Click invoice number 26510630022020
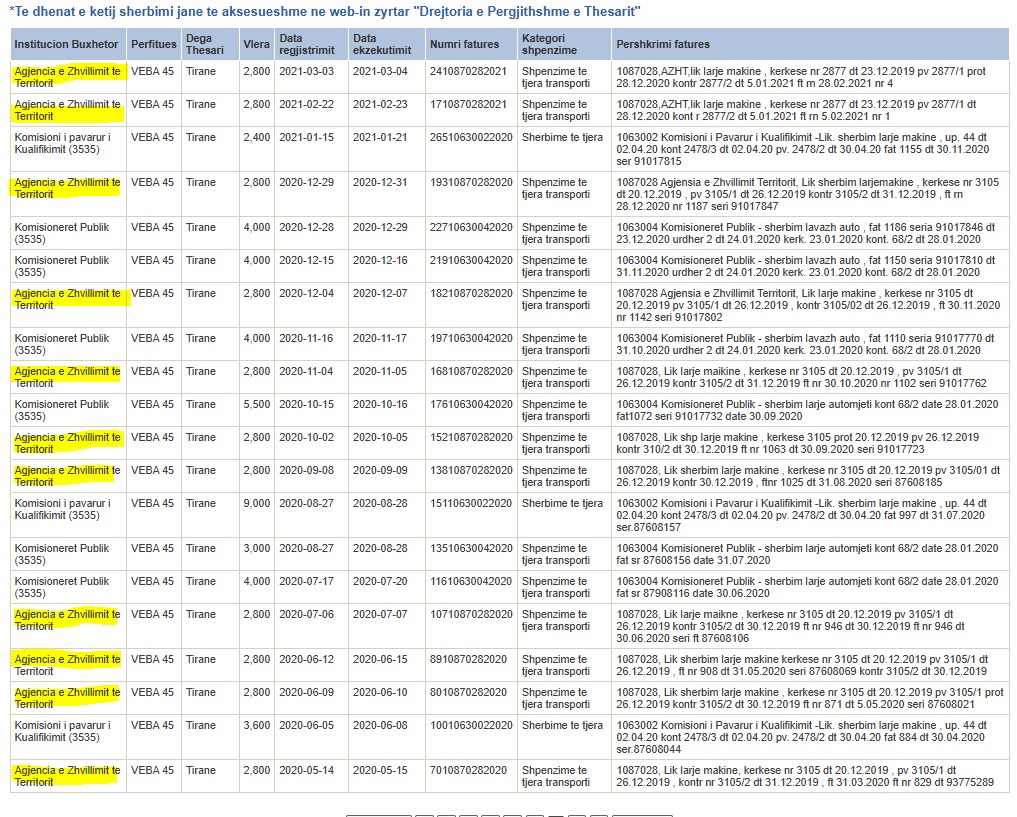Screen dimensions: 1017x817 [471, 137]
